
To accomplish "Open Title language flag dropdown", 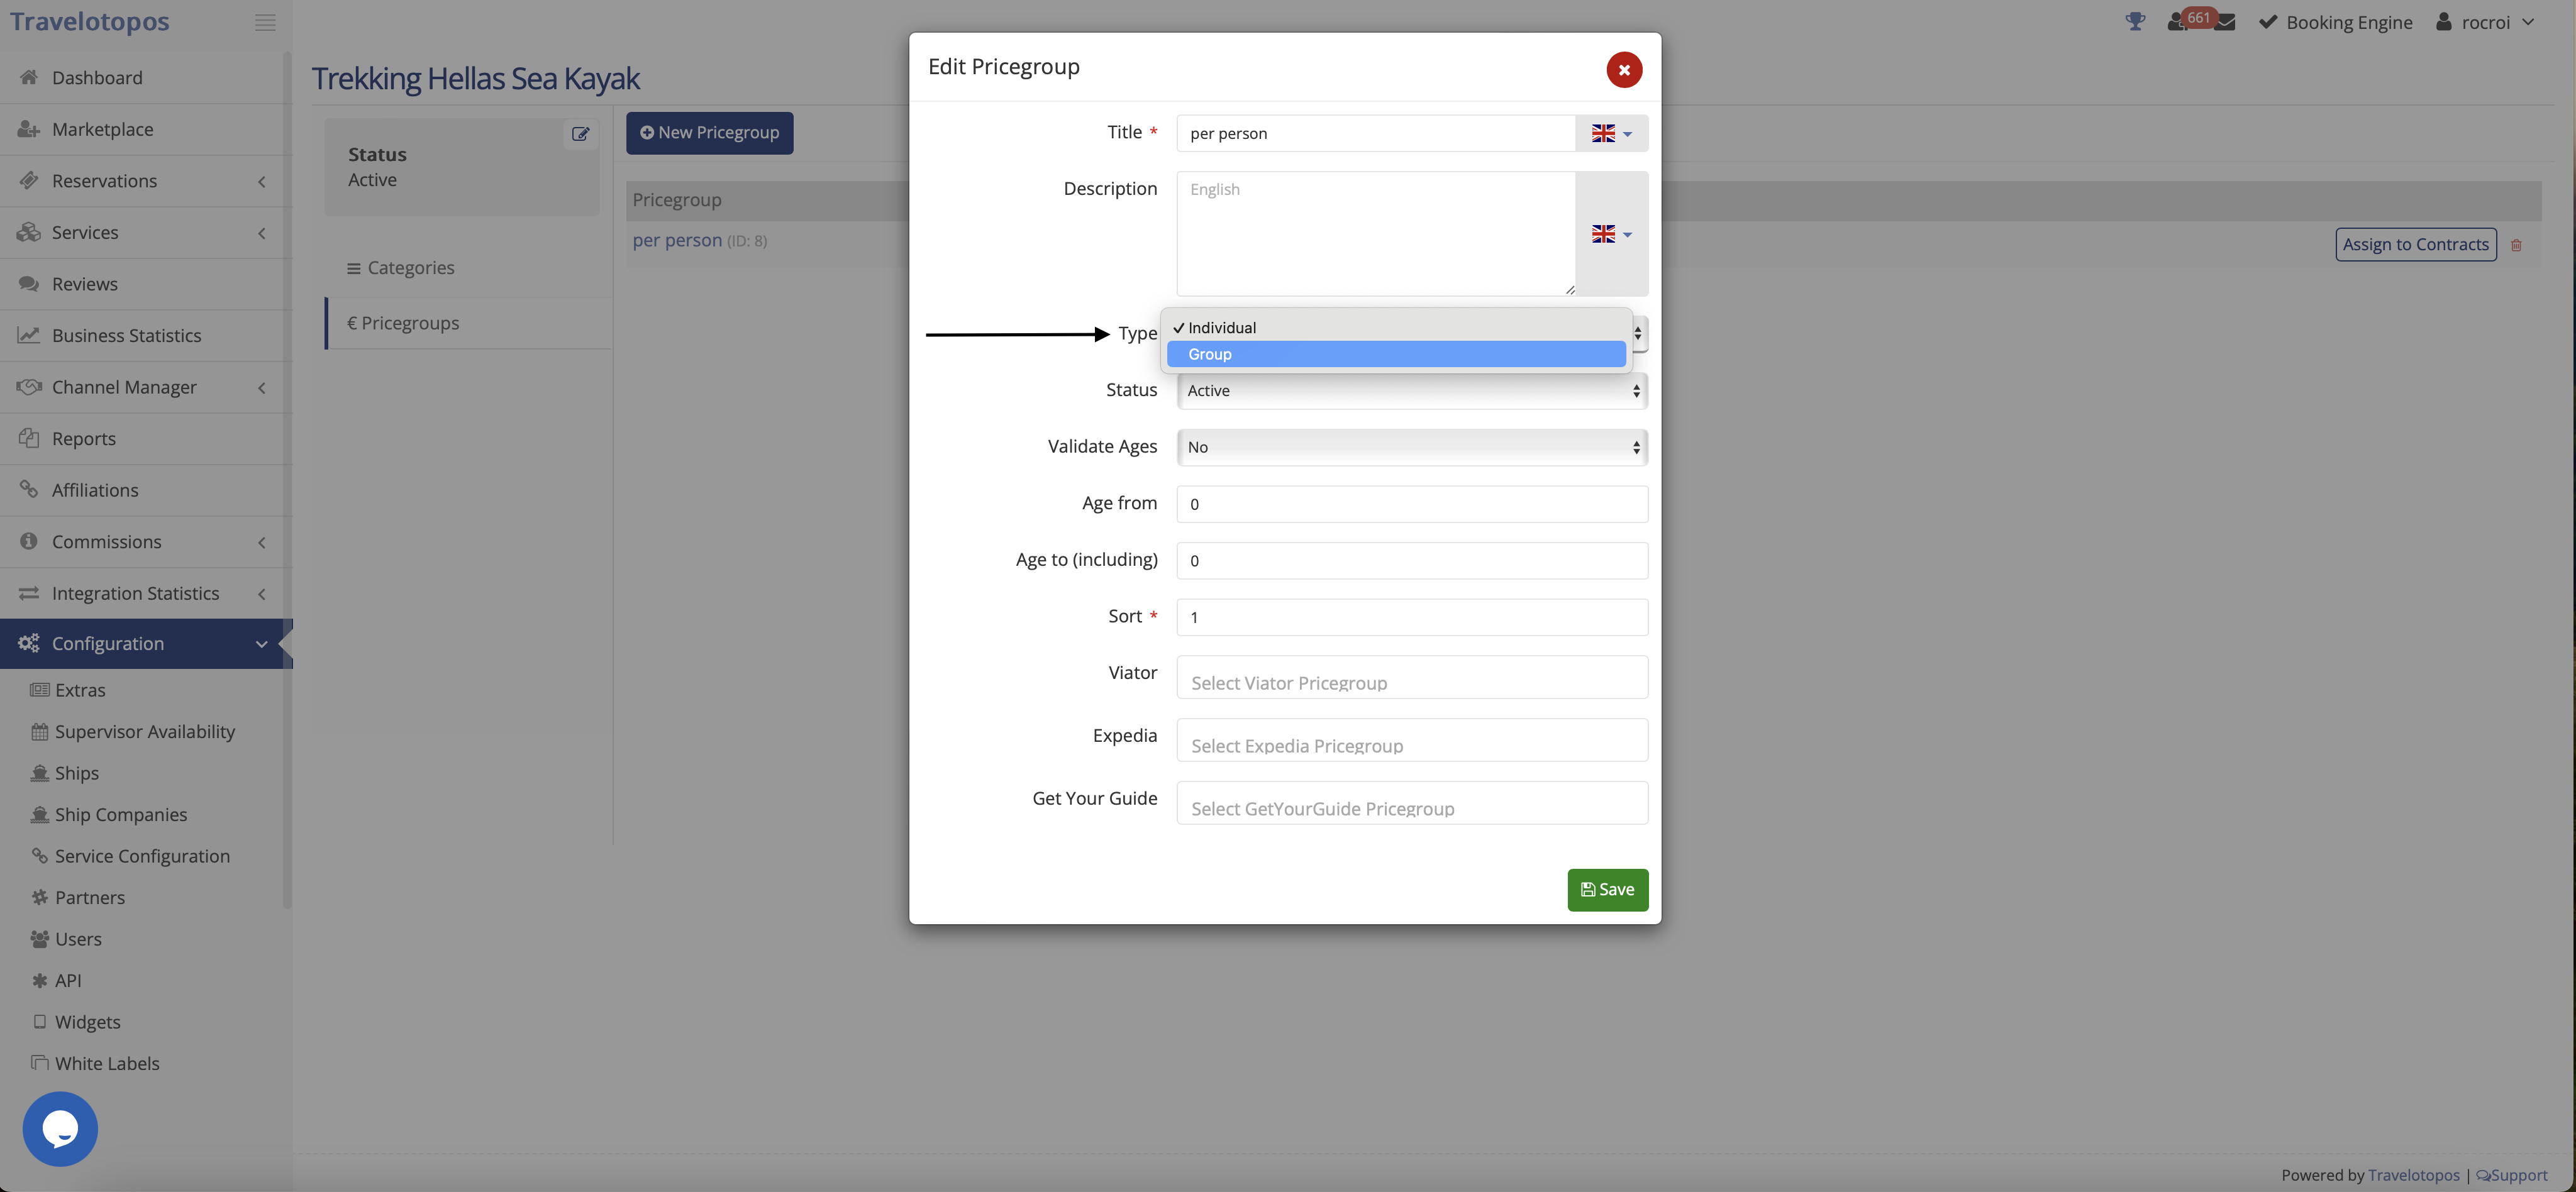I will coord(1611,134).
